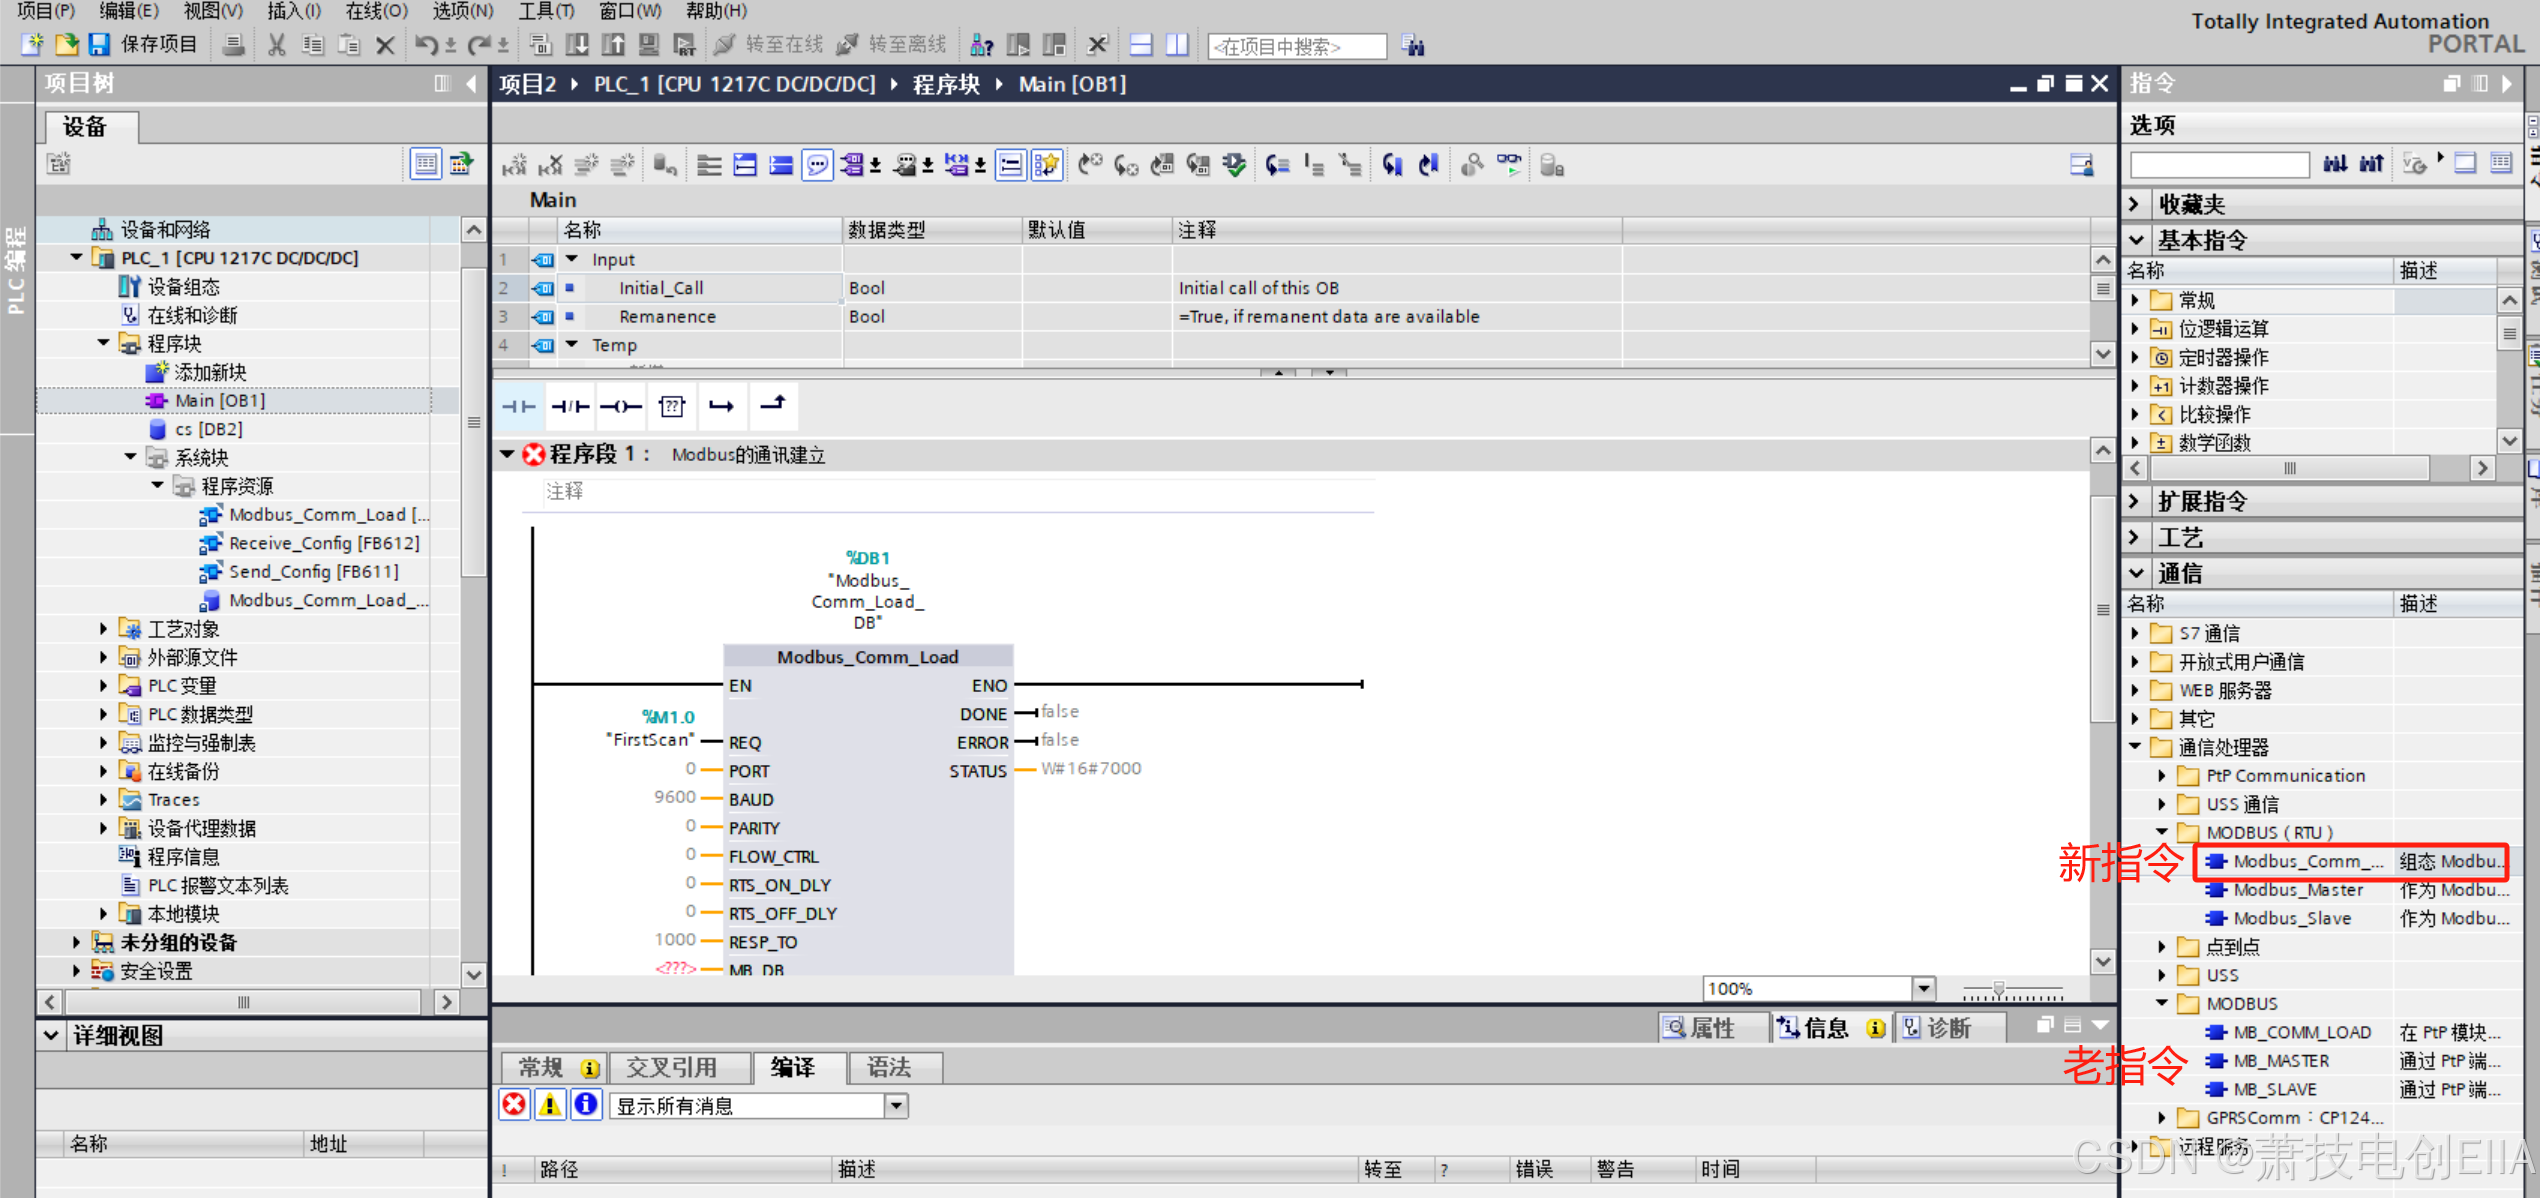Select Modbus_Master instruction in the list
Viewport: 2540px width, 1198px height.
click(x=2298, y=890)
